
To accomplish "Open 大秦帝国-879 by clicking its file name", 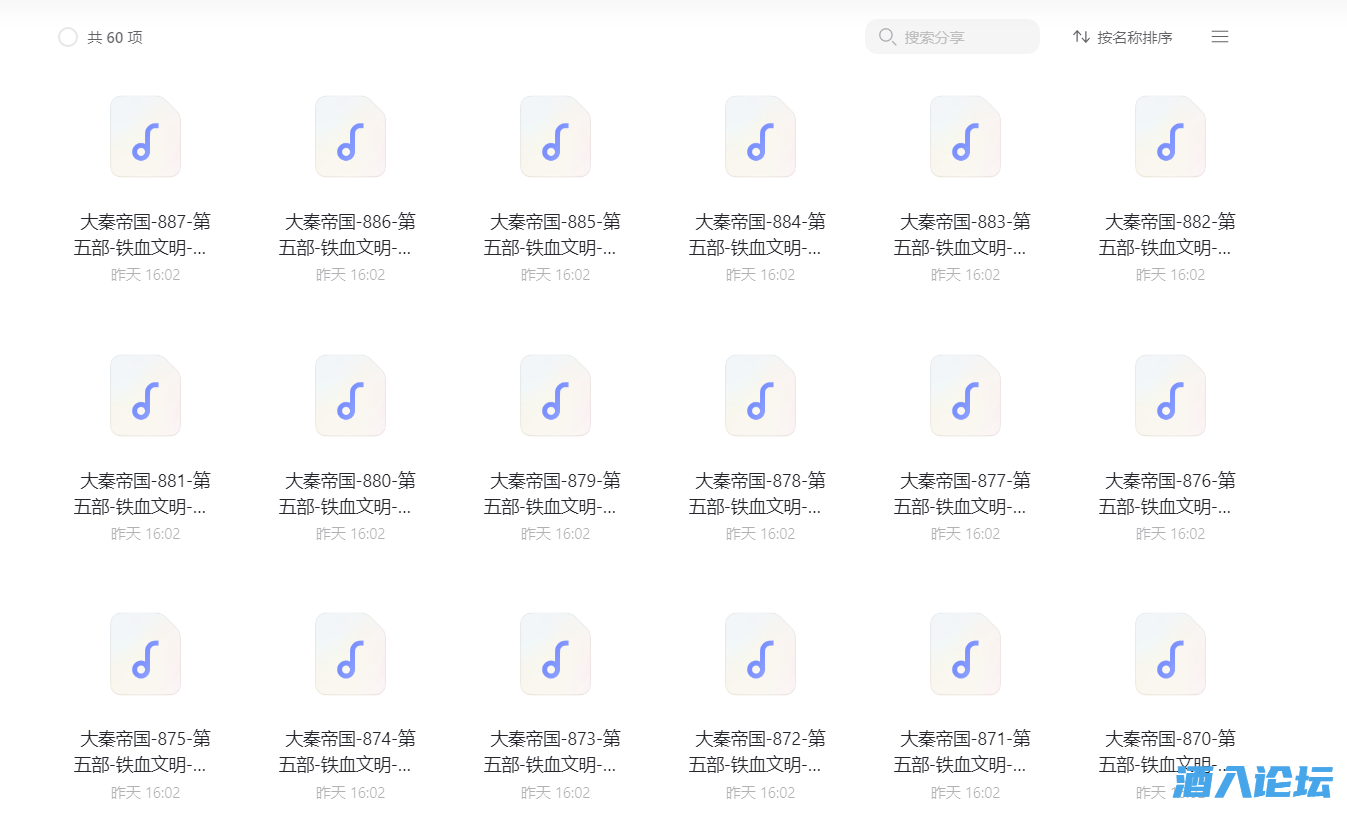I will (x=555, y=493).
